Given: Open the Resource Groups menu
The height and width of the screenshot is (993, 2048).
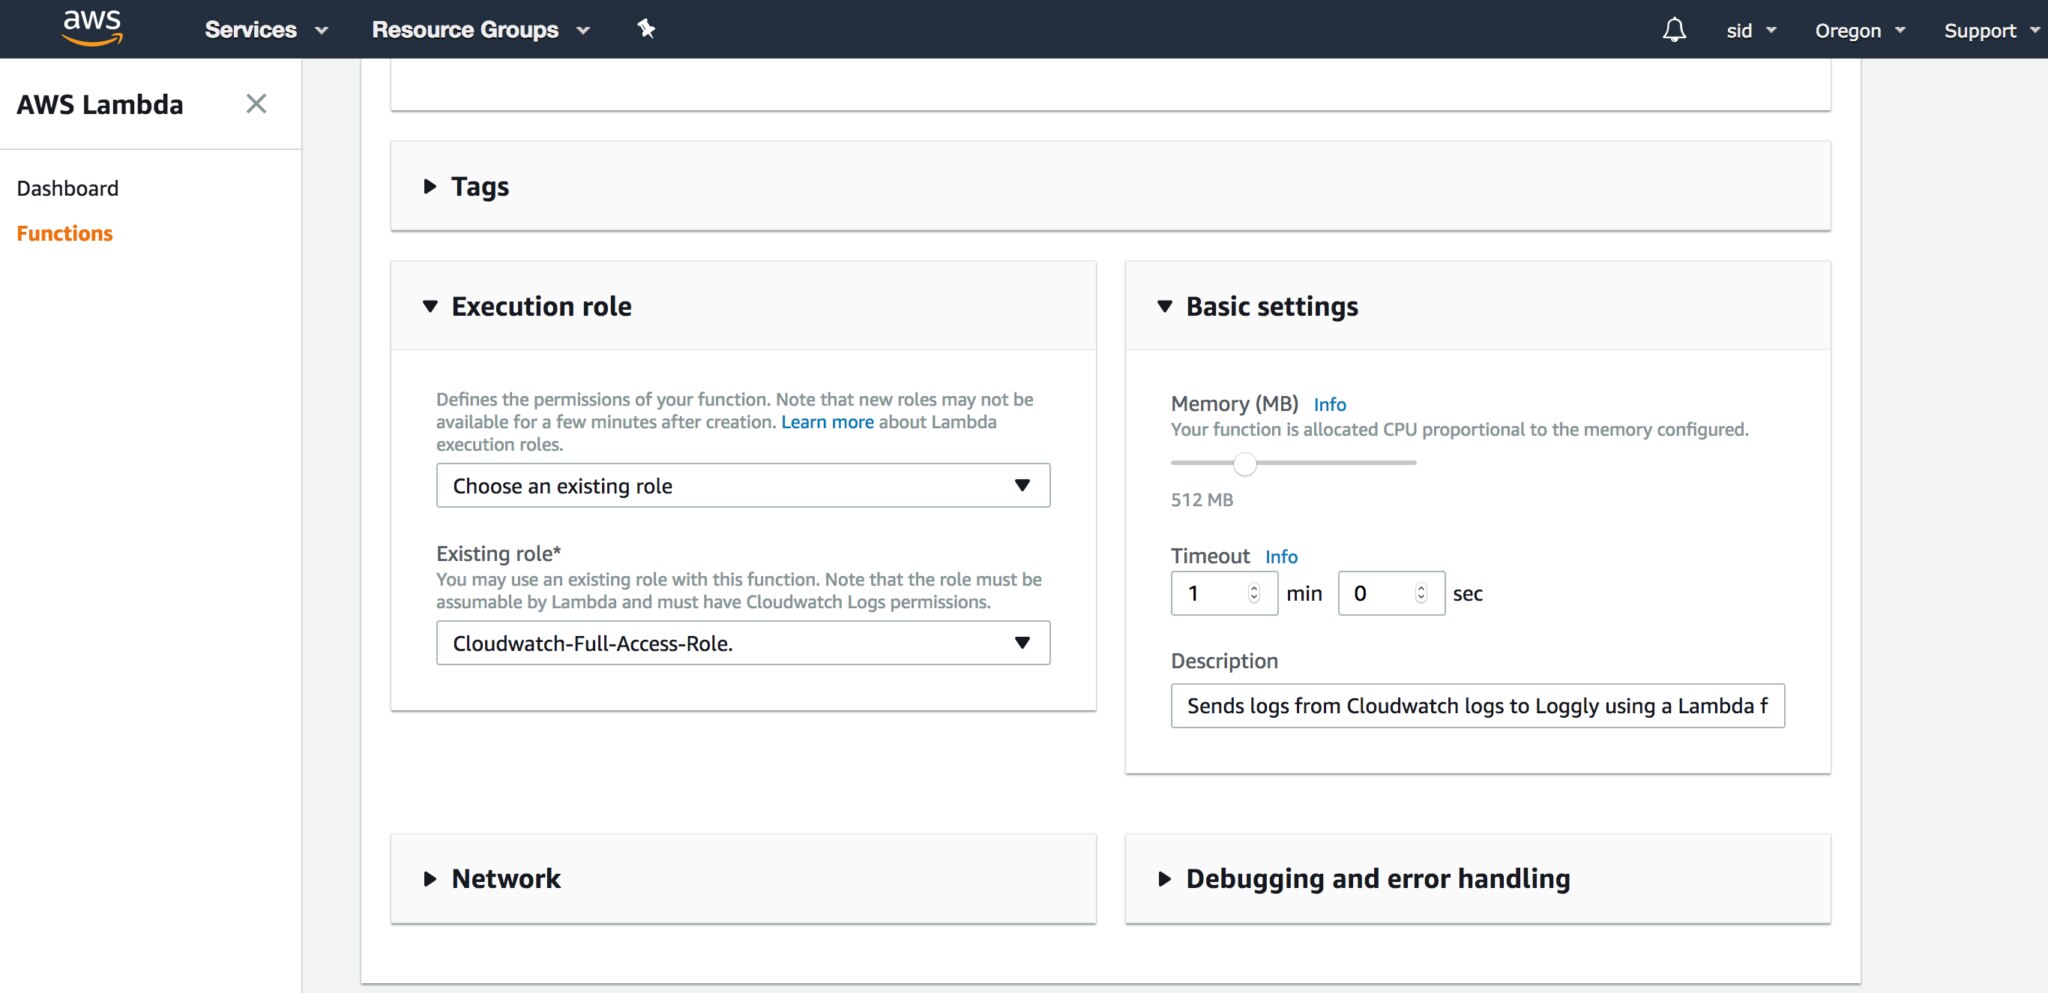Looking at the screenshot, I should (x=480, y=30).
